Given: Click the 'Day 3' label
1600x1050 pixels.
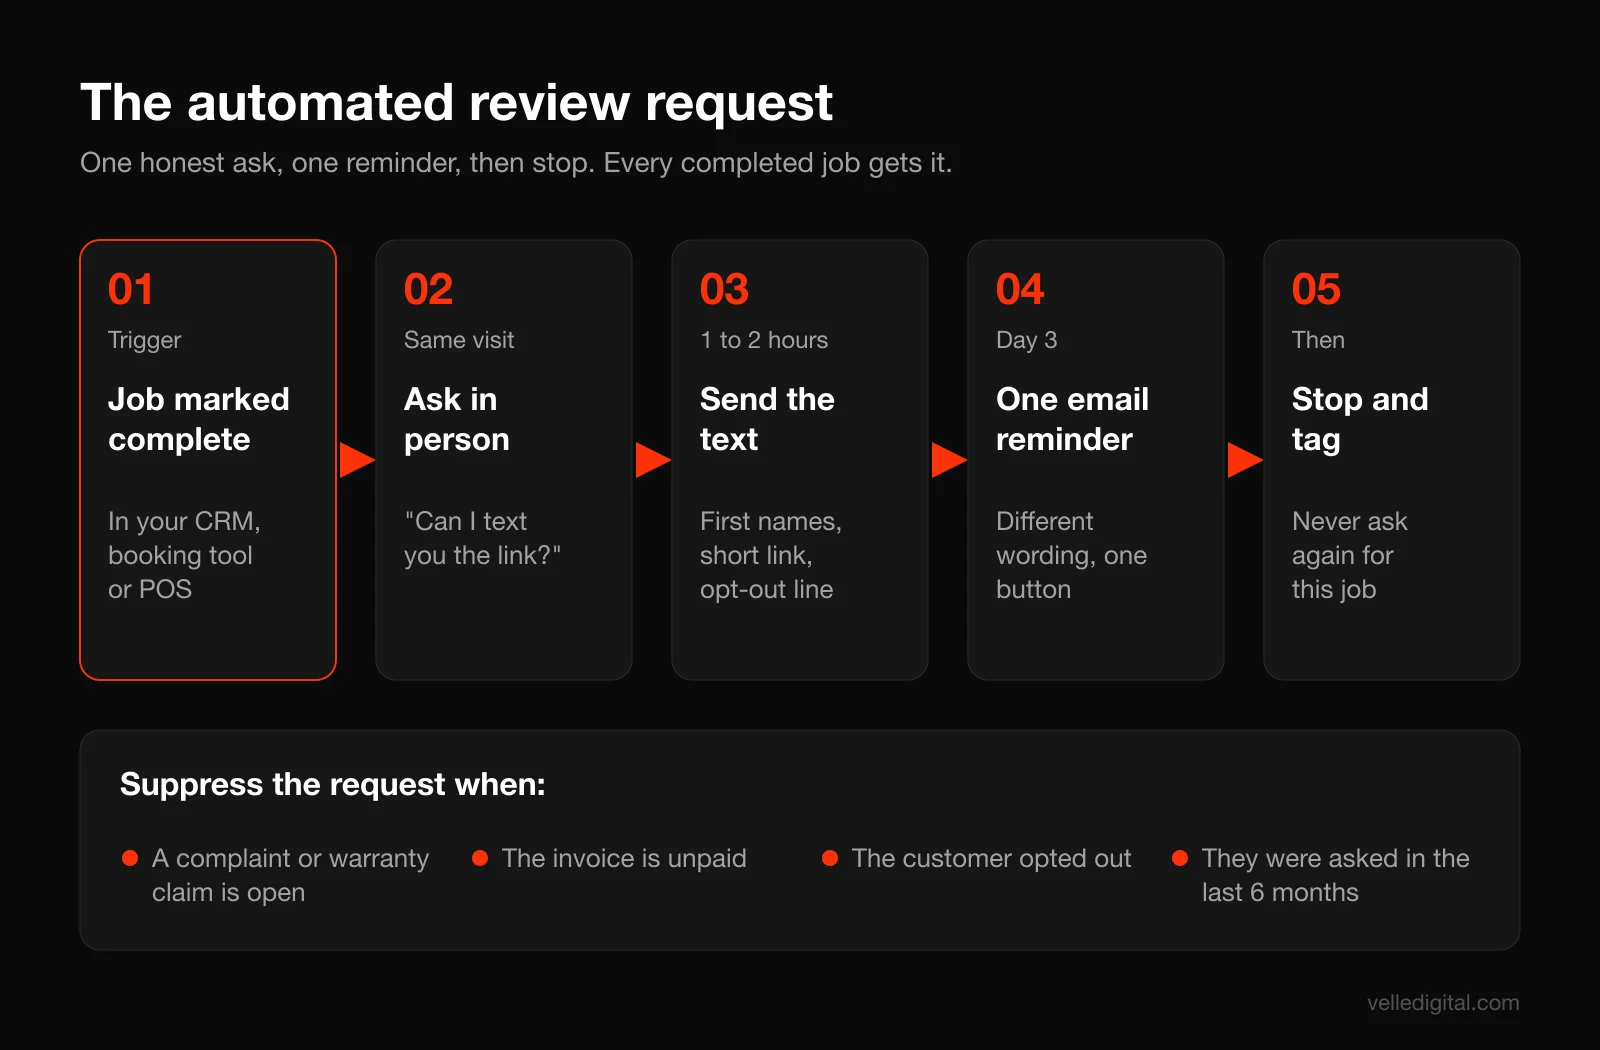Looking at the screenshot, I should tap(1026, 340).
